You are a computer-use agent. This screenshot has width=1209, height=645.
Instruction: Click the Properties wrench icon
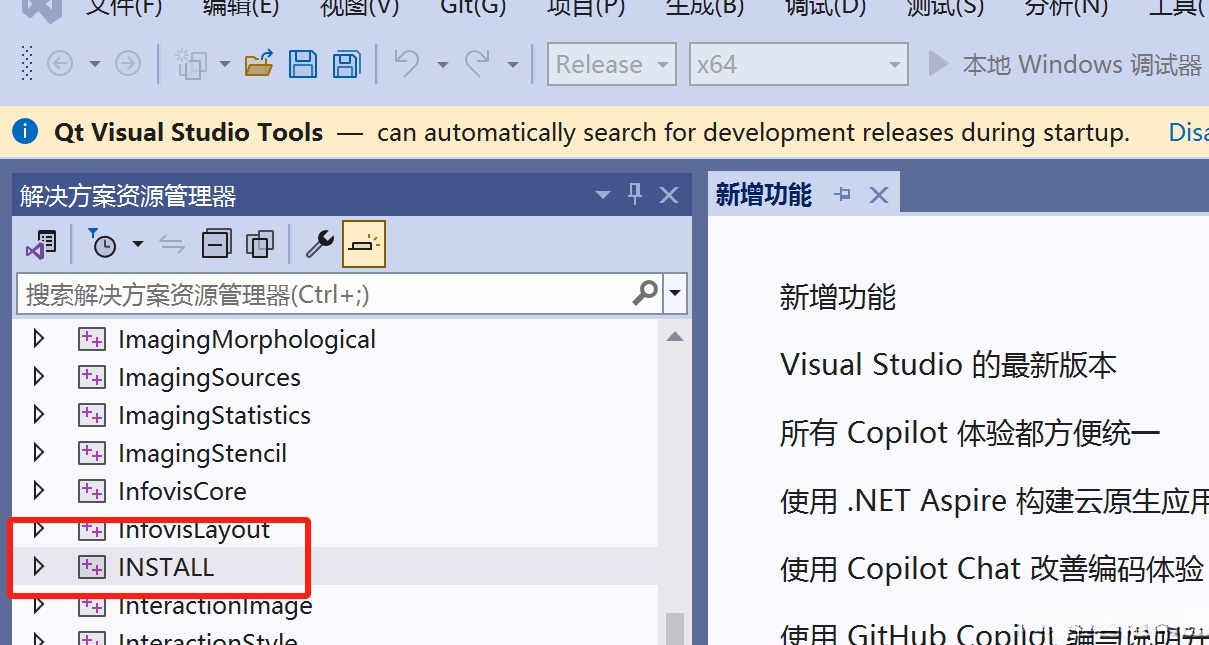[319, 244]
